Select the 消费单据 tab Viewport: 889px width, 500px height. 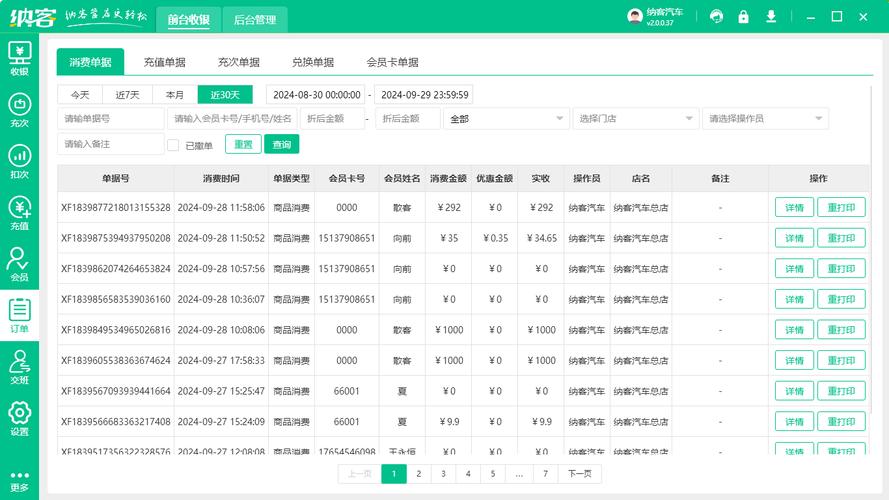click(90, 62)
